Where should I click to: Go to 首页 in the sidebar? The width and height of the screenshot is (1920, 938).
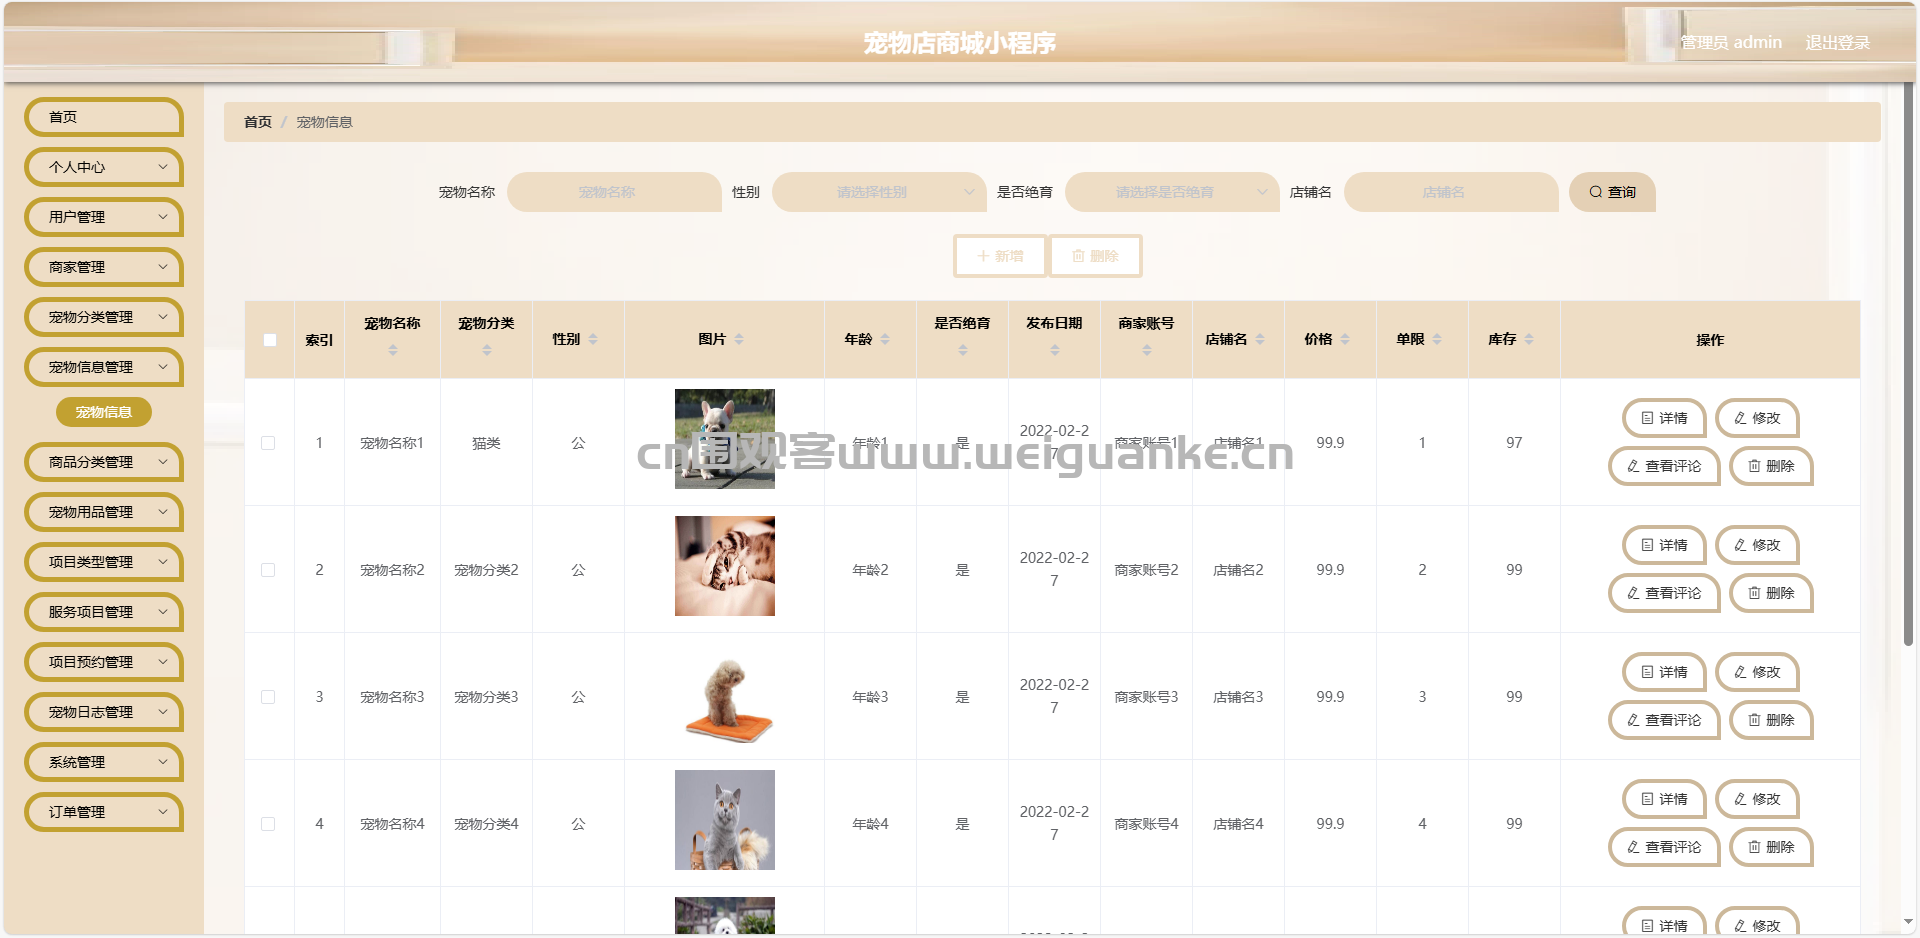point(104,117)
